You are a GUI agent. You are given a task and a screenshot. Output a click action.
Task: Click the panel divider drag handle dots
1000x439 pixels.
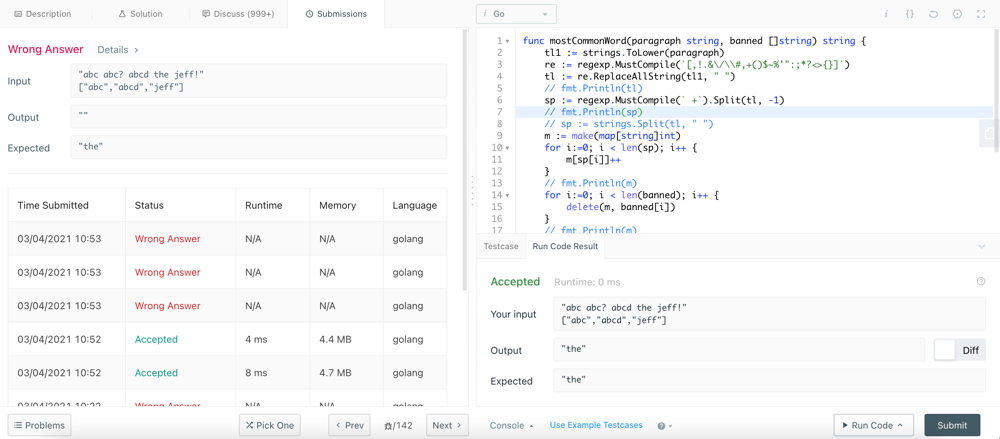coord(472,191)
